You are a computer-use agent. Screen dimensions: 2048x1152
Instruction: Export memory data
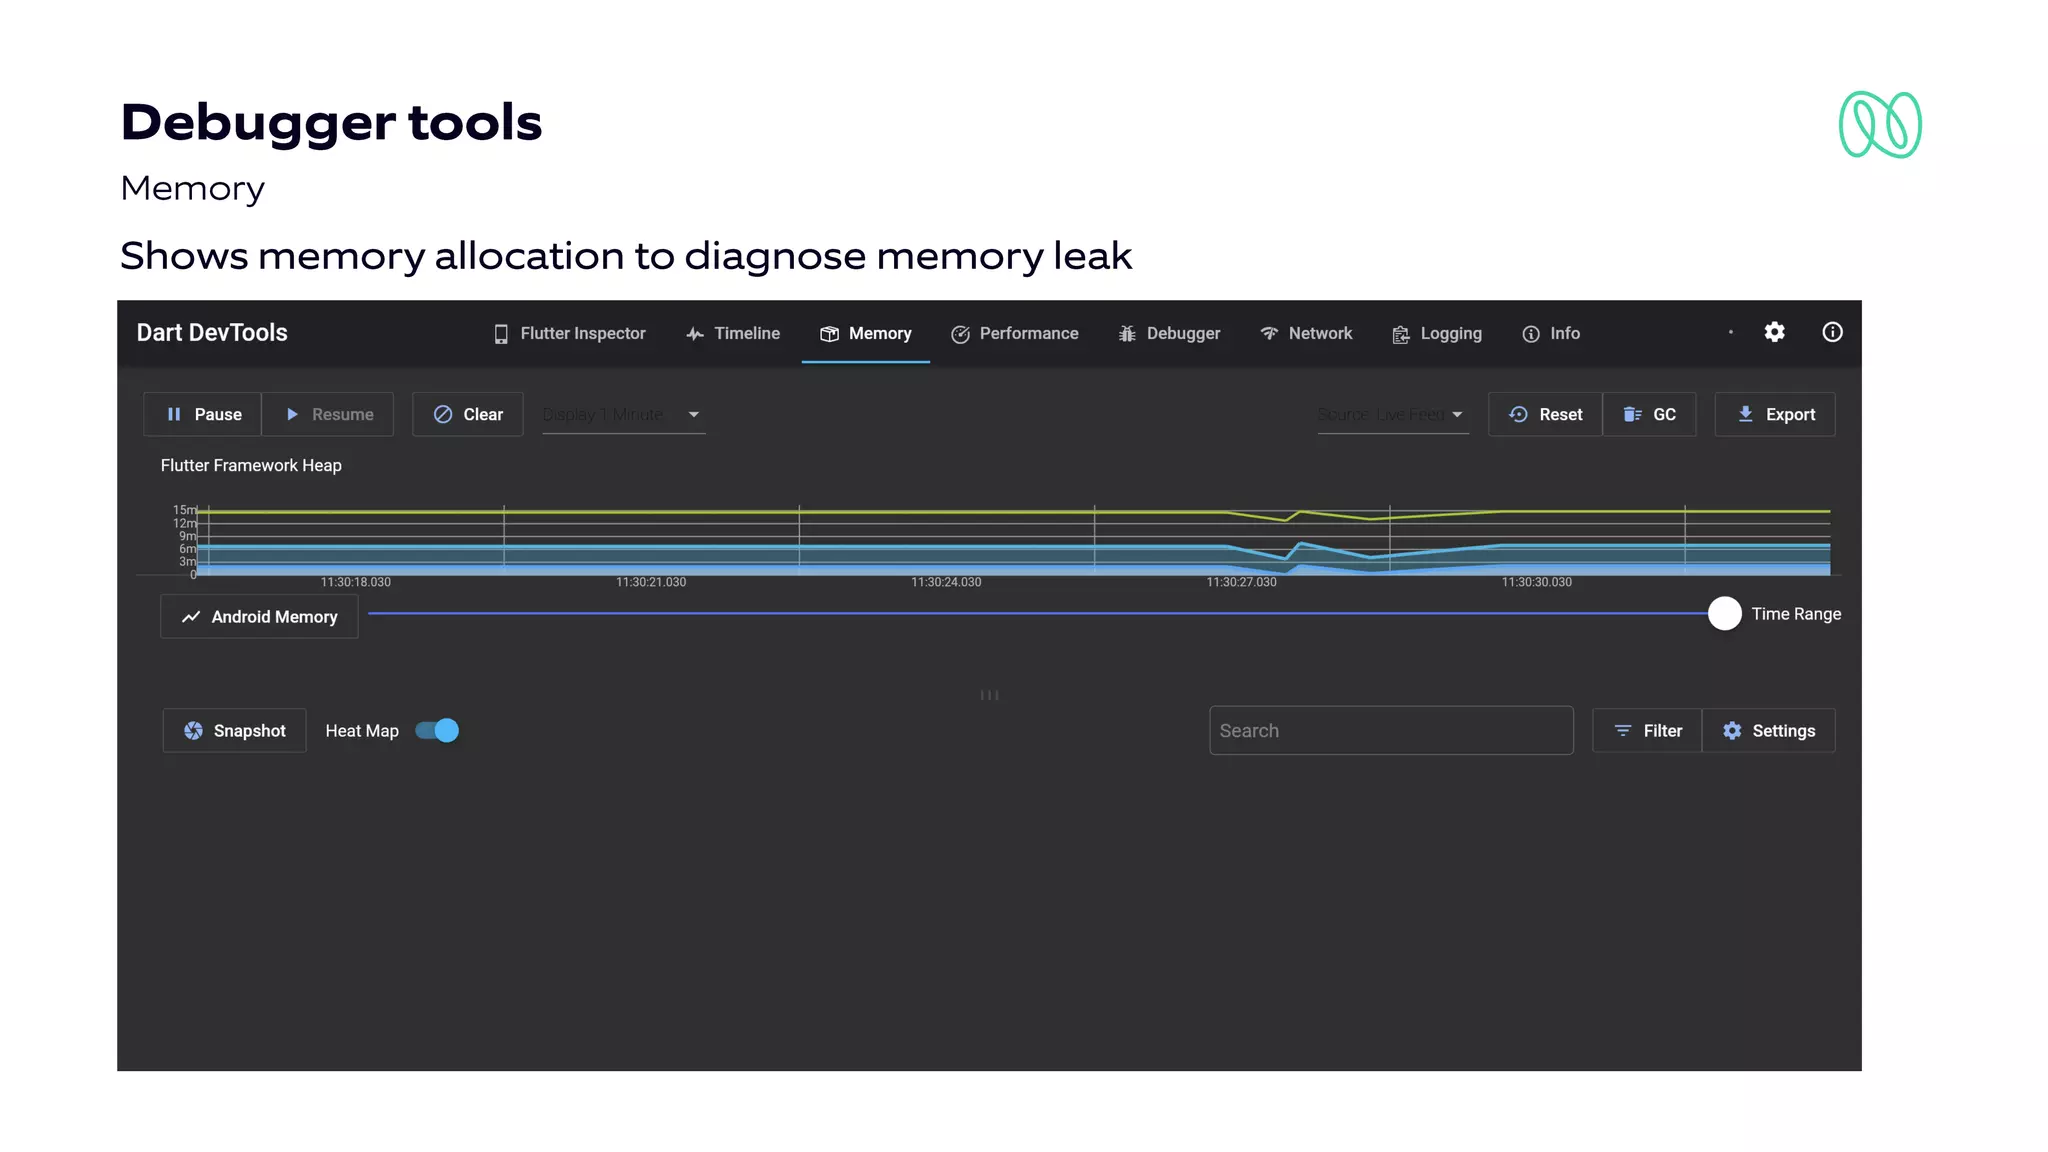point(1775,414)
